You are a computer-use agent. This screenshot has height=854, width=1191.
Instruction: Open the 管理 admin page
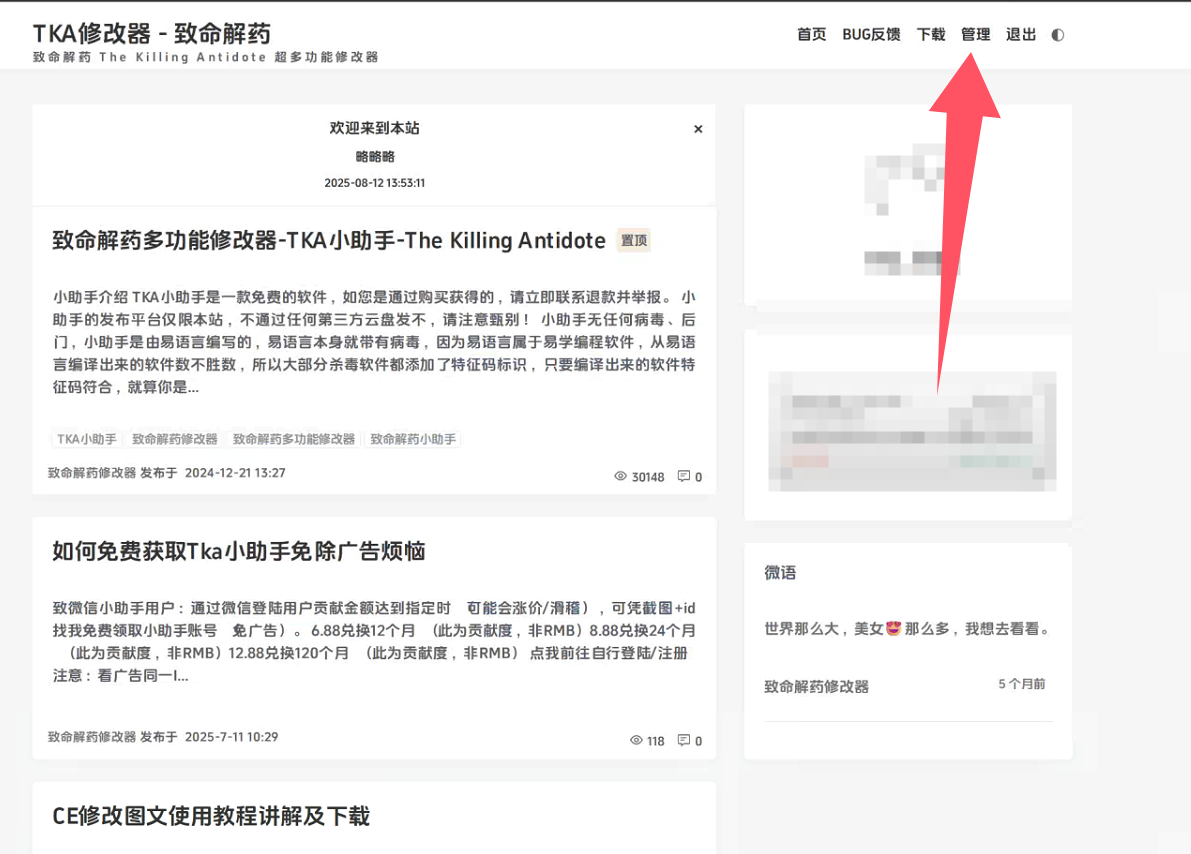pyautogui.click(x=975, y=35)
